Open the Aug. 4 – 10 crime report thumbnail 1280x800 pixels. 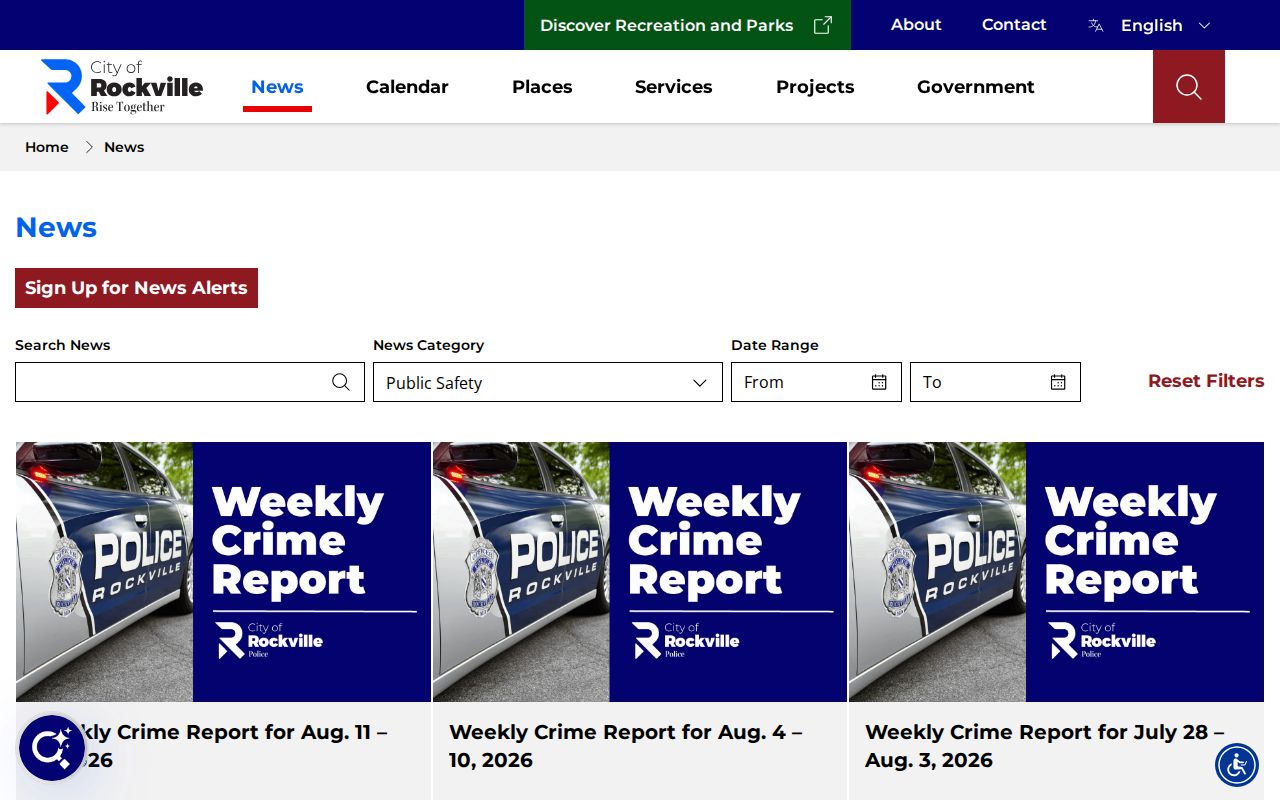640,572
